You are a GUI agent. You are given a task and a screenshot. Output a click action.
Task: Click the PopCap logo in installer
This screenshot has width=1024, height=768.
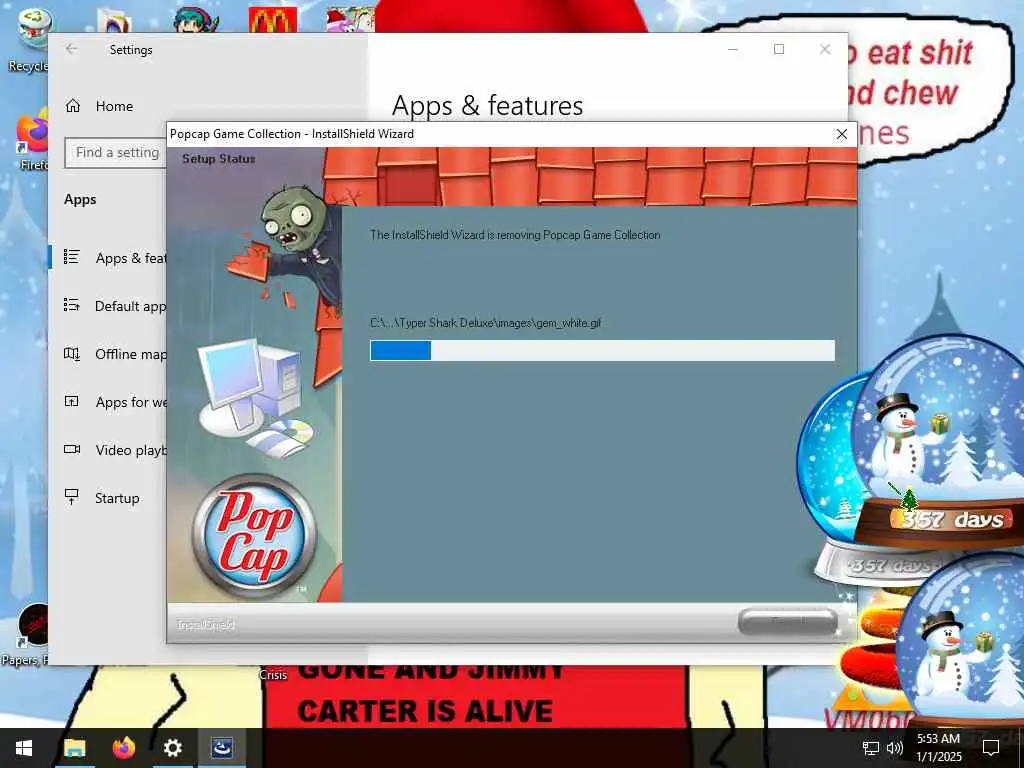(x=254, y=536)
